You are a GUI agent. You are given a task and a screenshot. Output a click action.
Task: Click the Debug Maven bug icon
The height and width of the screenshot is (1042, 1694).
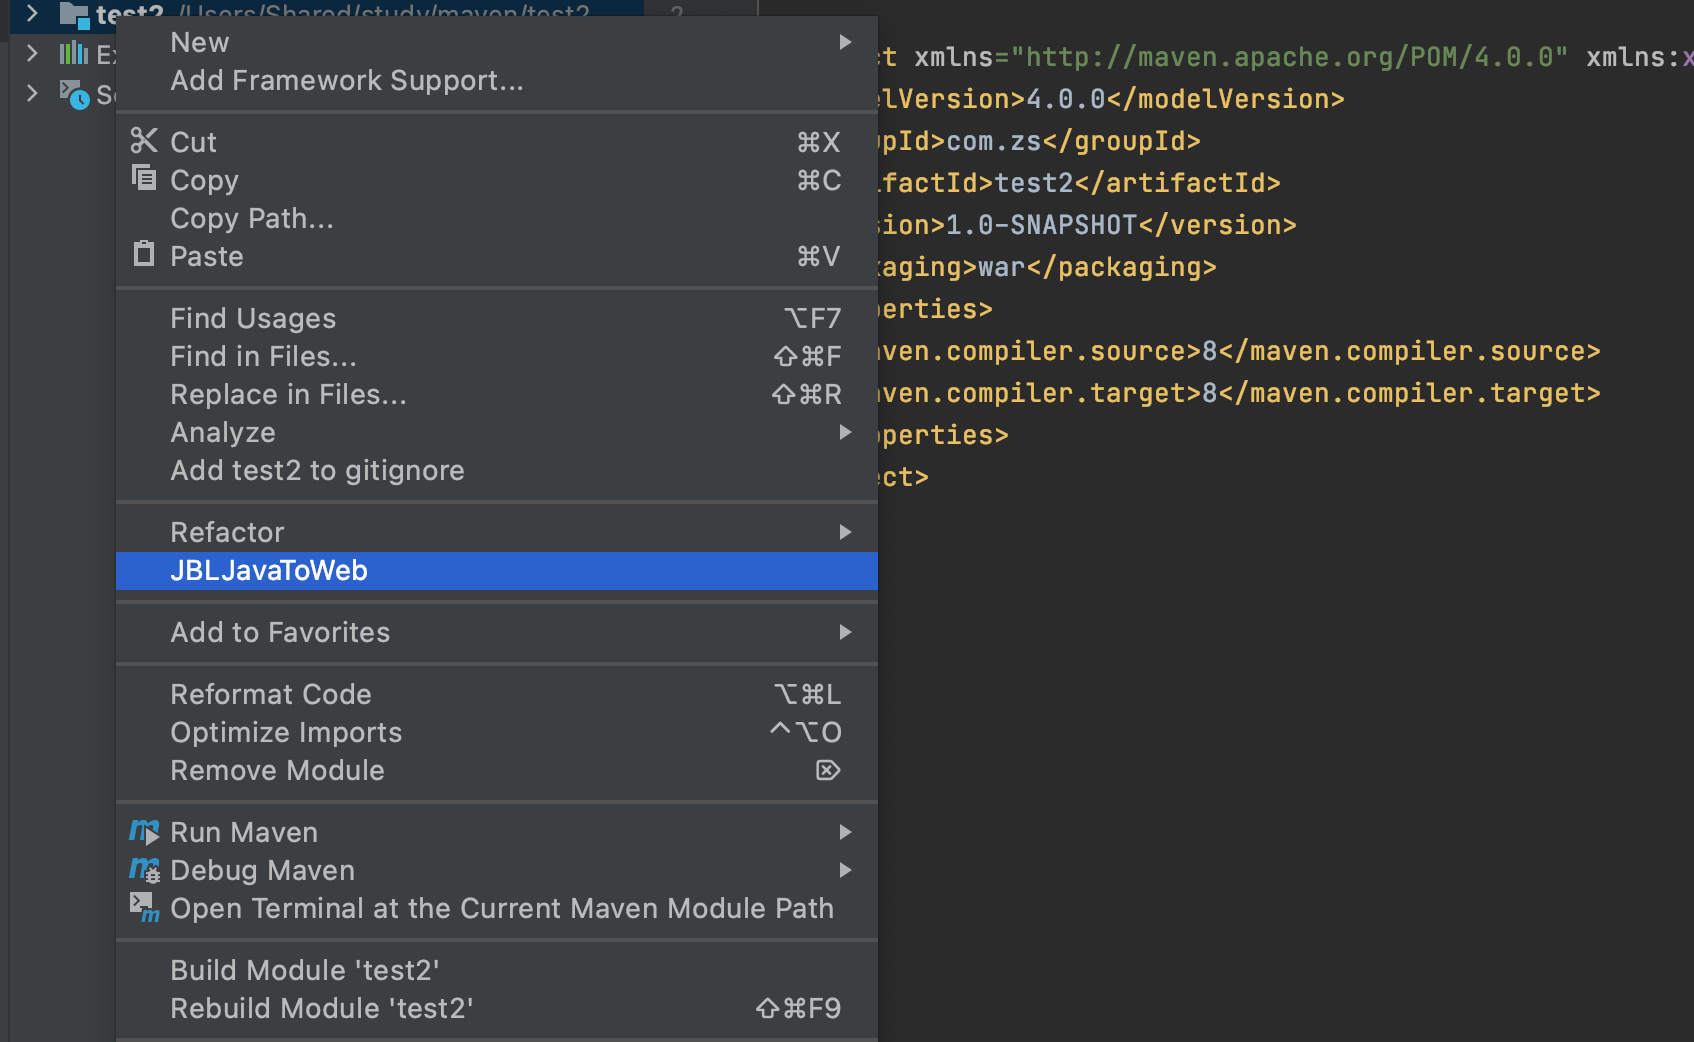coord(144,870)
